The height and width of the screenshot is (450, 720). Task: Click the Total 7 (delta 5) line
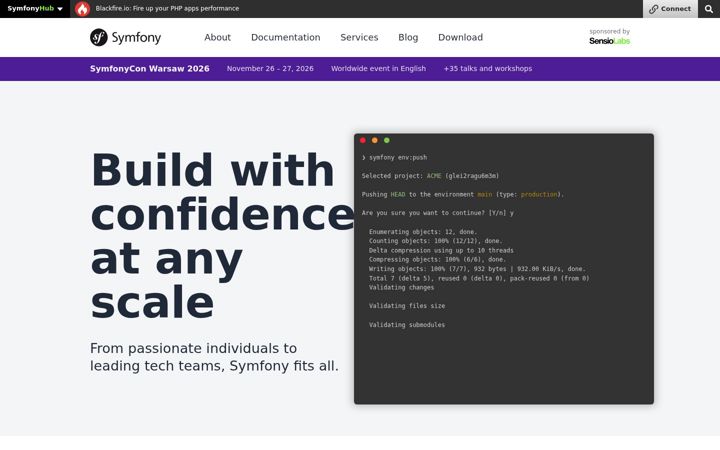point(479,278)
